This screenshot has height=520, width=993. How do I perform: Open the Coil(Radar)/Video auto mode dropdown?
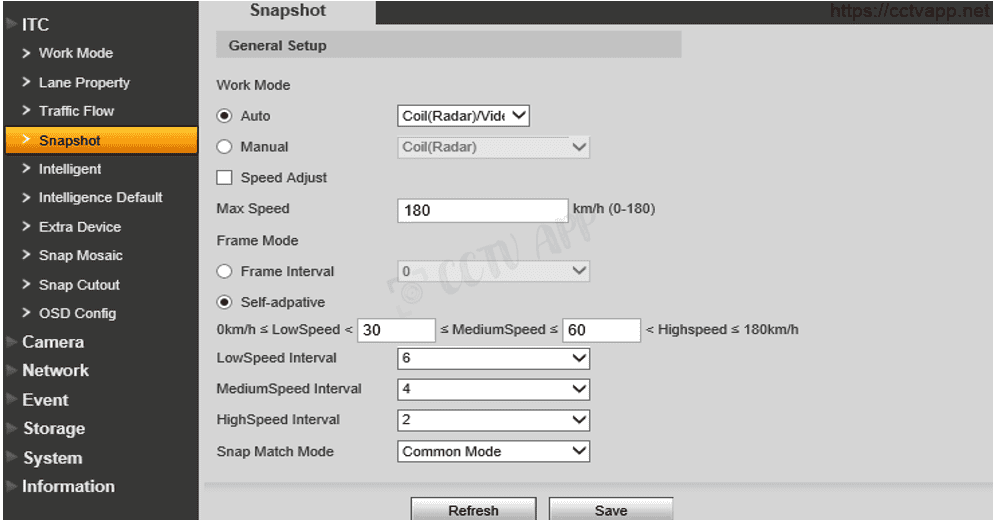(x=463, y=116)
